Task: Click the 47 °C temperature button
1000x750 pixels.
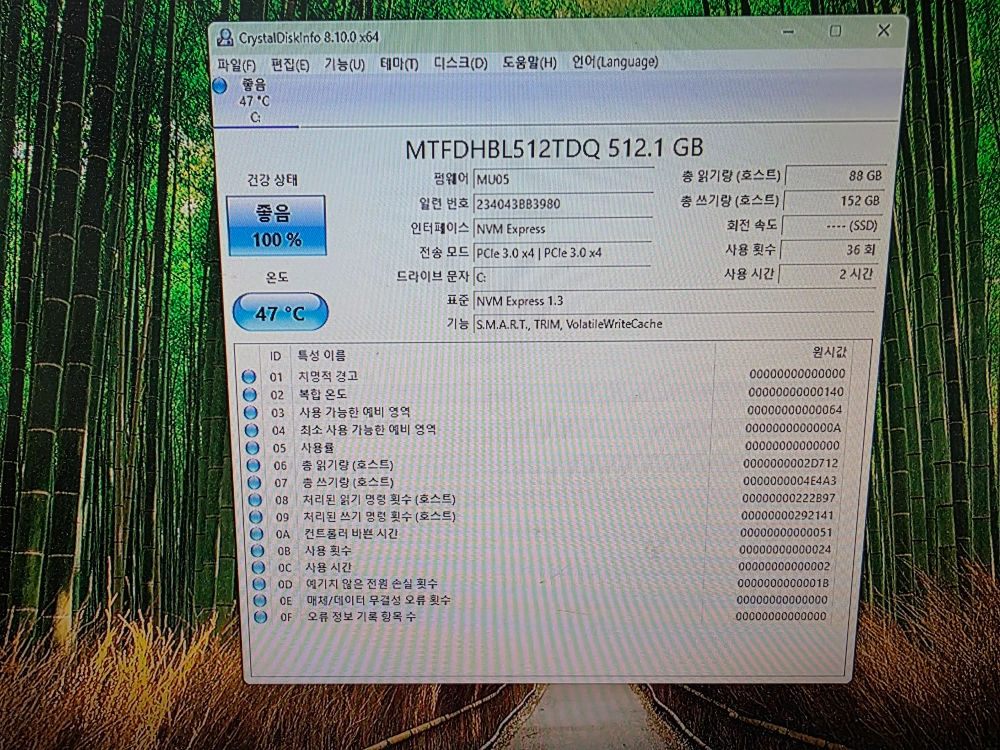Action: pos(281,312)
